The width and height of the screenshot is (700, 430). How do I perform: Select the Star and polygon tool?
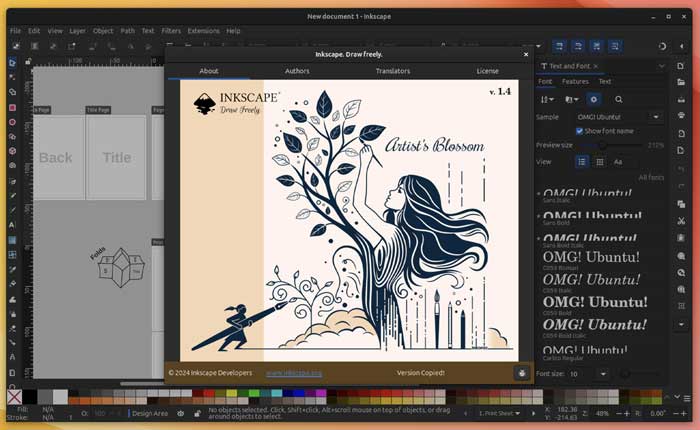tap(12, 137)
